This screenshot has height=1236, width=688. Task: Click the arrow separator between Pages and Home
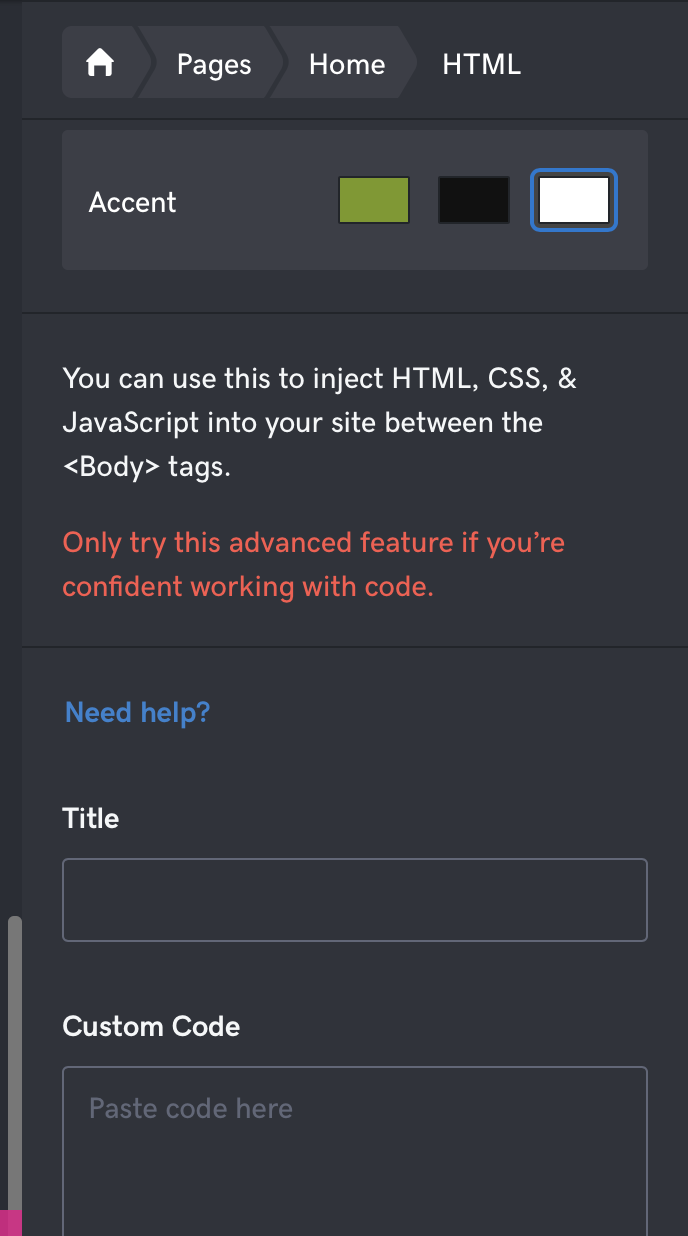[x=274, y=64]
